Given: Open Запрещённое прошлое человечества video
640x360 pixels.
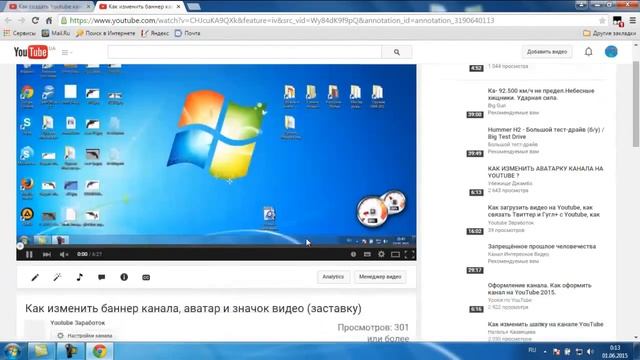Looking at the screenshot, I should click(x=542, y=247).
